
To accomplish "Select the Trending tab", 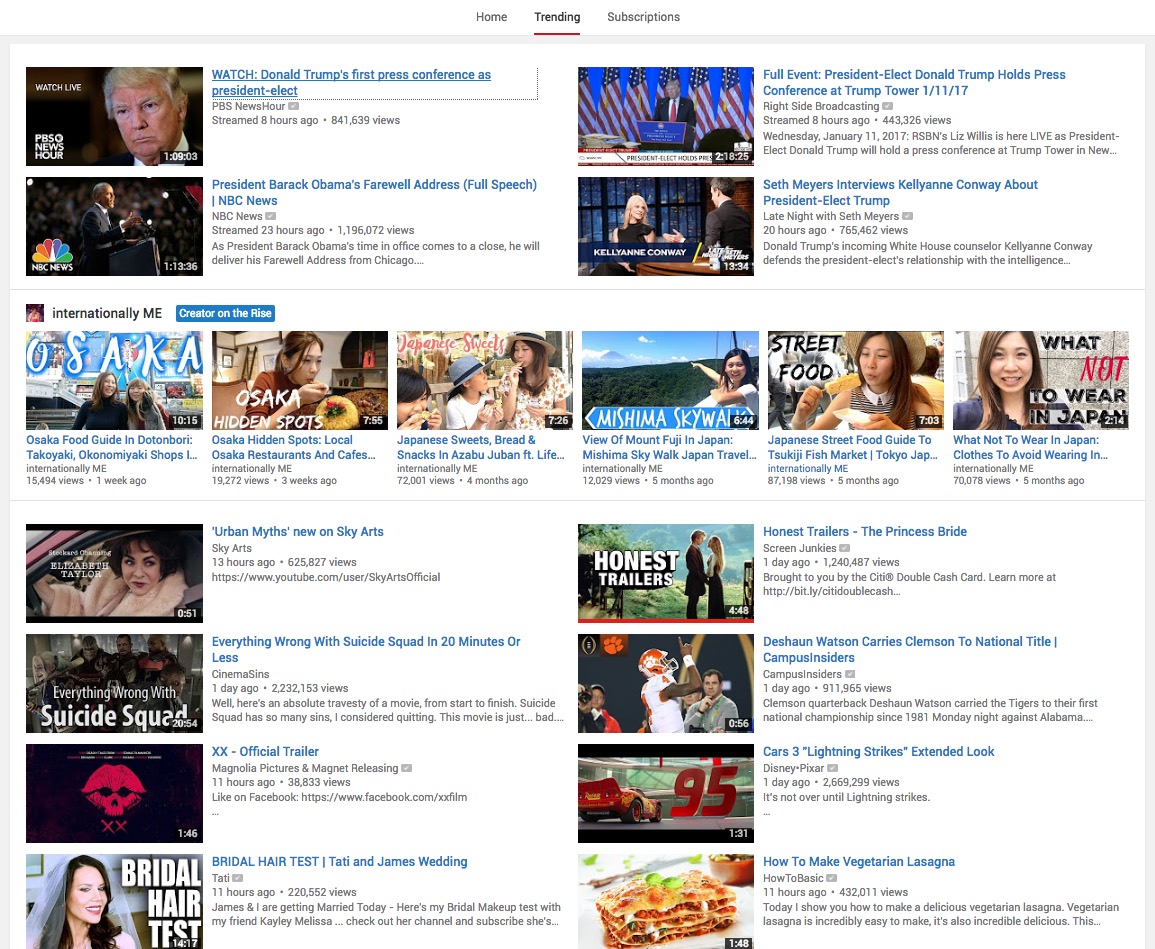I will tap(557, 17).
